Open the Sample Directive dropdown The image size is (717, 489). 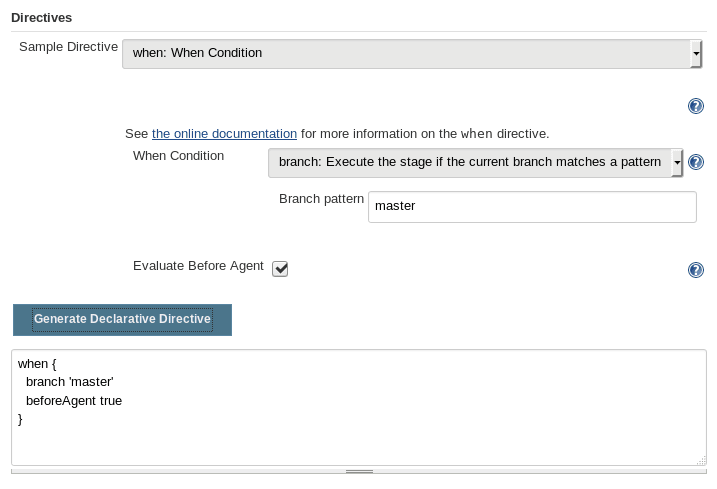pos(405,53)
